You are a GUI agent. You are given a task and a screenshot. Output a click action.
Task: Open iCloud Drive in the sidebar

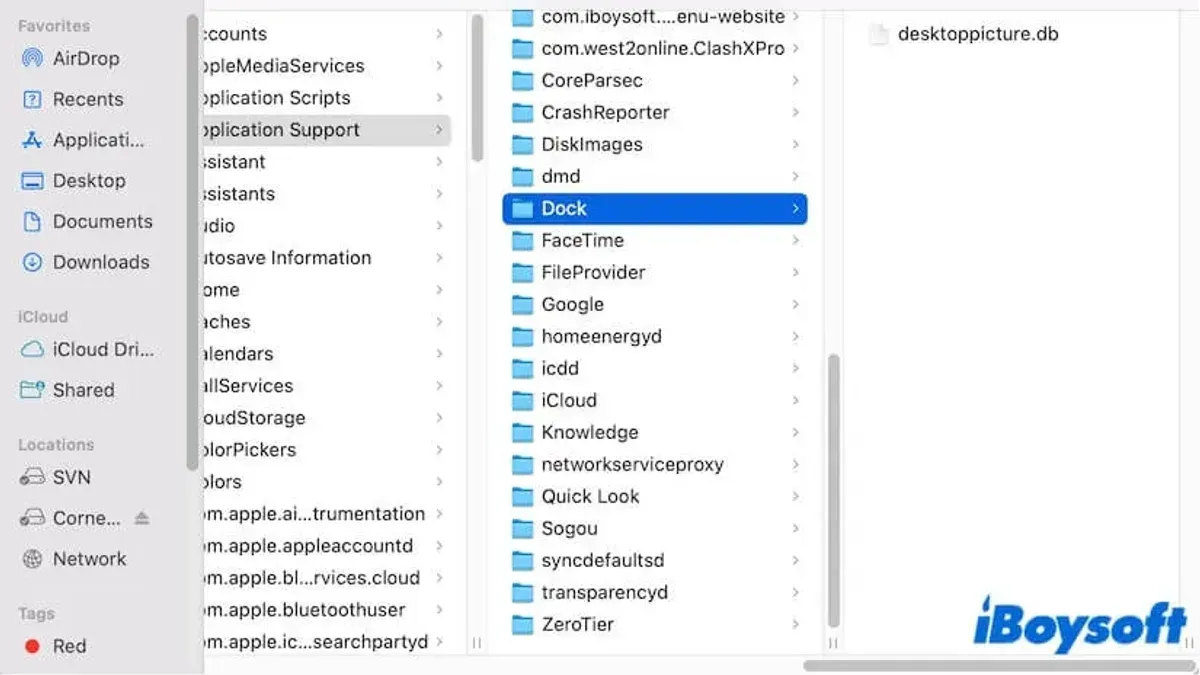coord(104,349)
